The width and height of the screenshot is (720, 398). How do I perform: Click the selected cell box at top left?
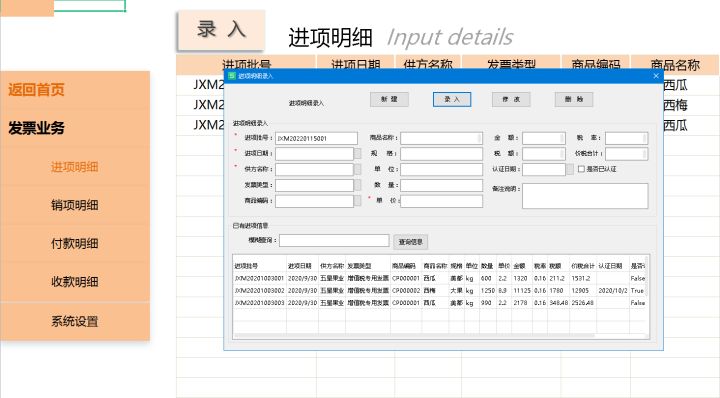point(90,6)
